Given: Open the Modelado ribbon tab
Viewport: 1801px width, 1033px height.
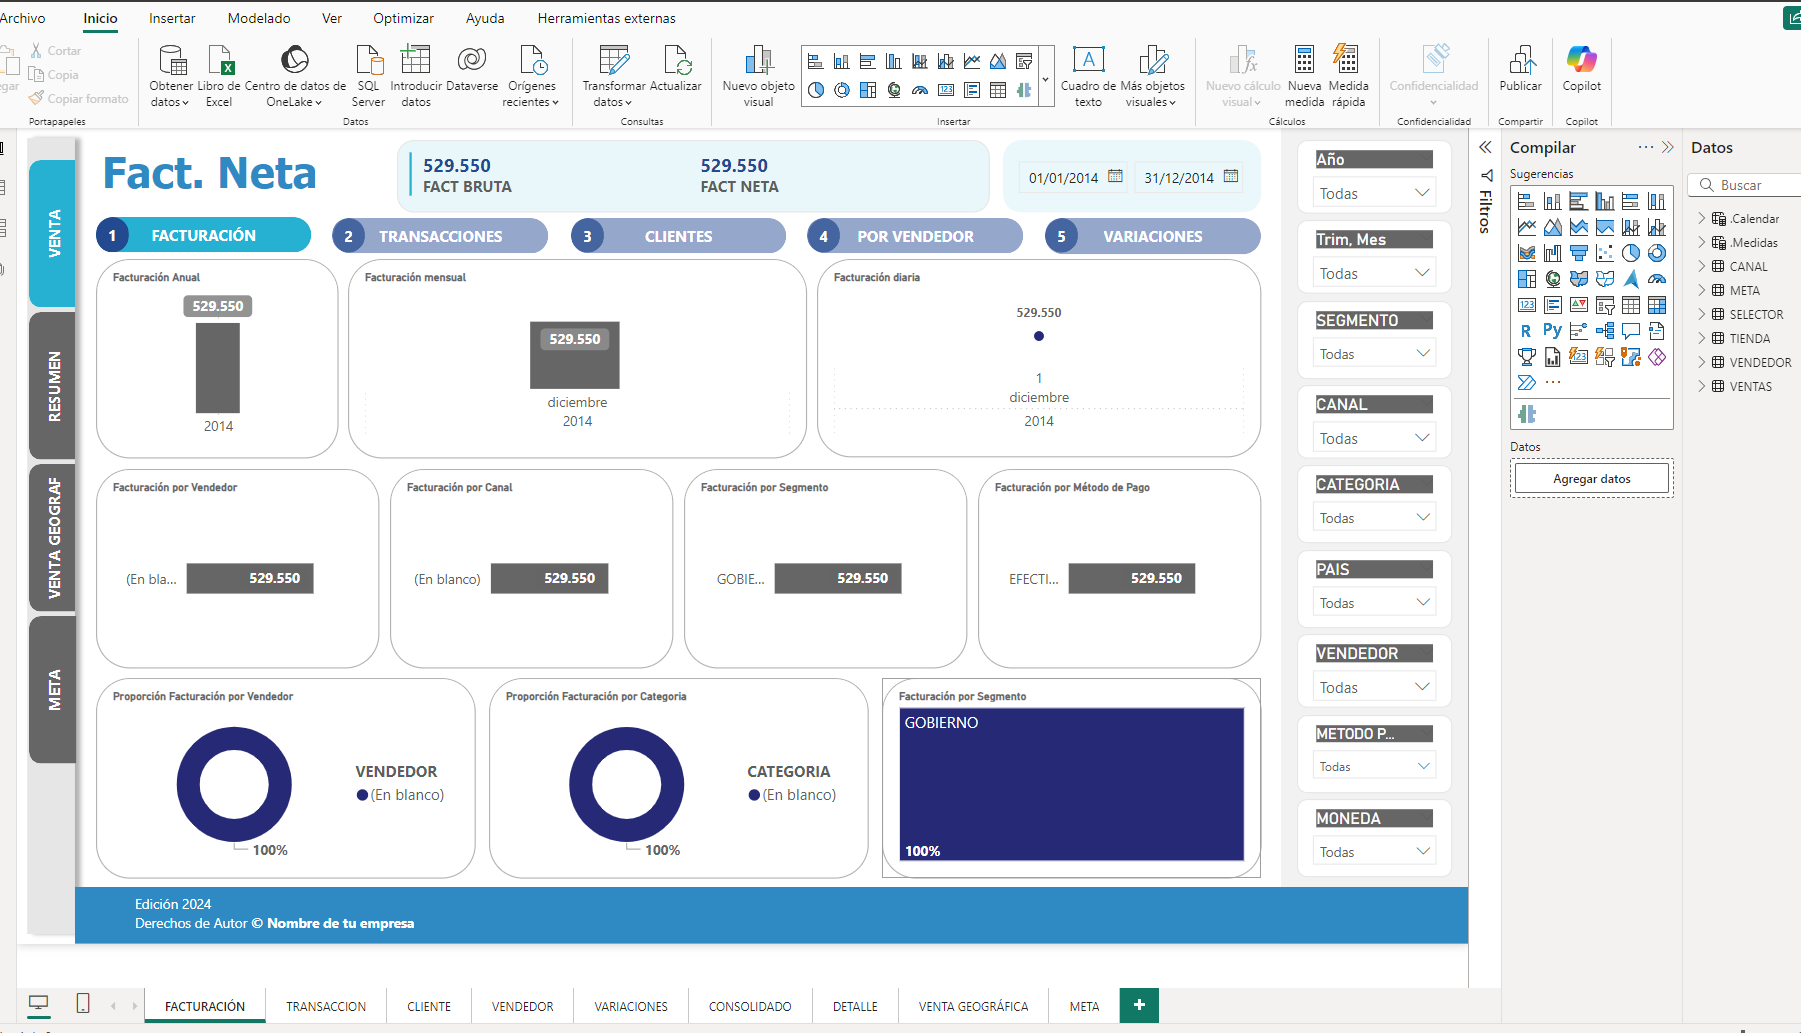Looking at the screenshot, I should [259, 18].
